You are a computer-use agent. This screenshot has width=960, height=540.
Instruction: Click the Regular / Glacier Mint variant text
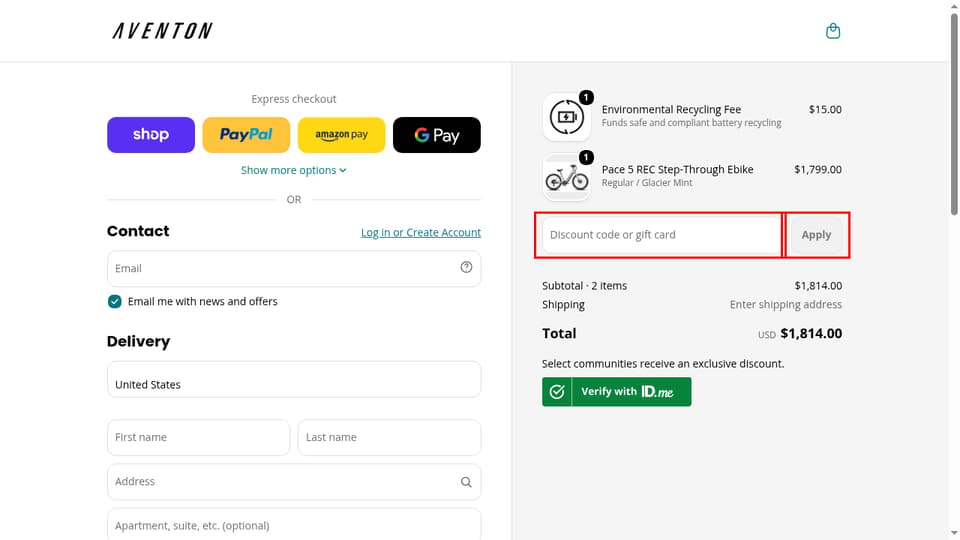[x=647, y=183]
